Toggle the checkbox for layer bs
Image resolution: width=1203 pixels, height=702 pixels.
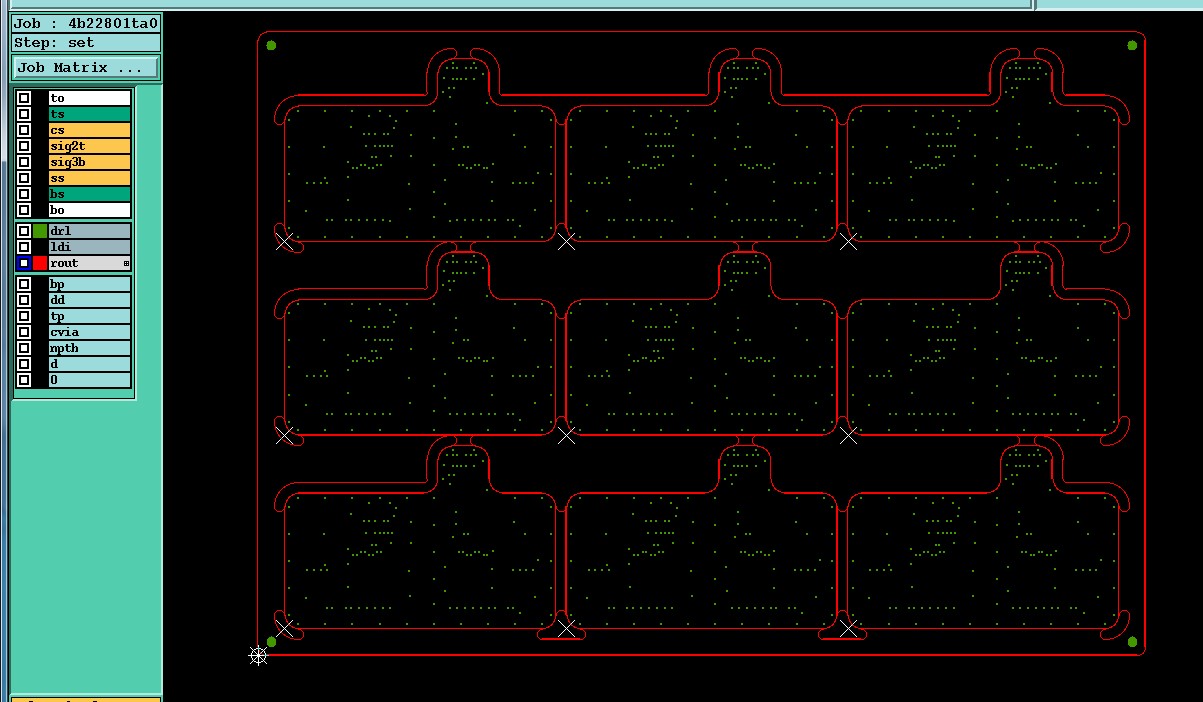pyautogui.click(x=24, y=194)
